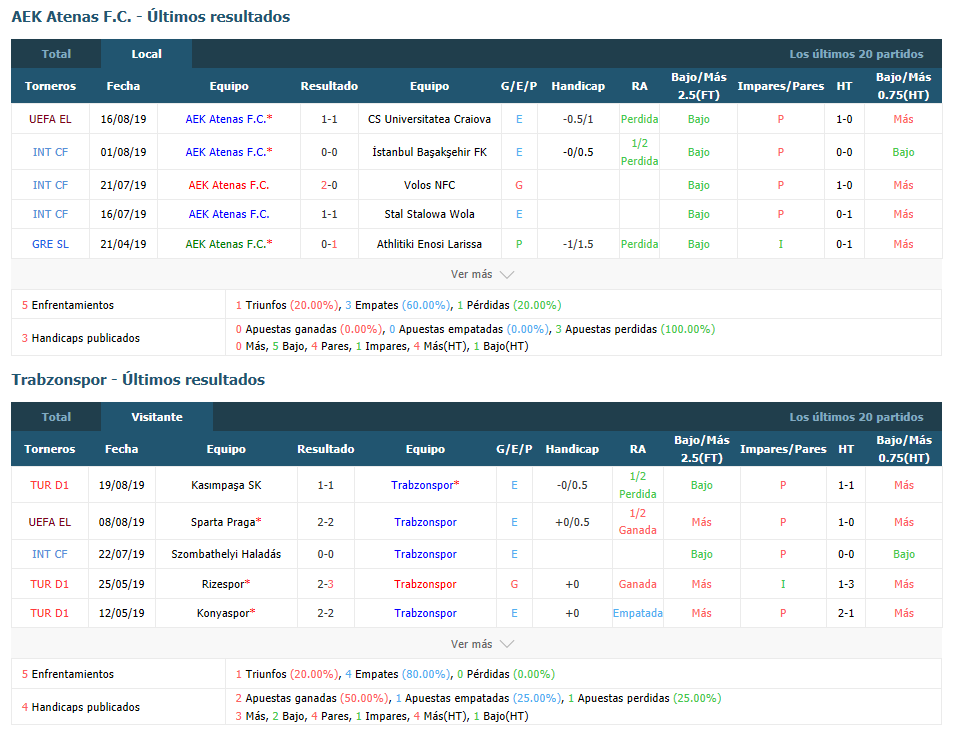This screenshot has height=736, width=955.
Task: Open Athlitiki Enosi Larissa team page
Action: 429,244
